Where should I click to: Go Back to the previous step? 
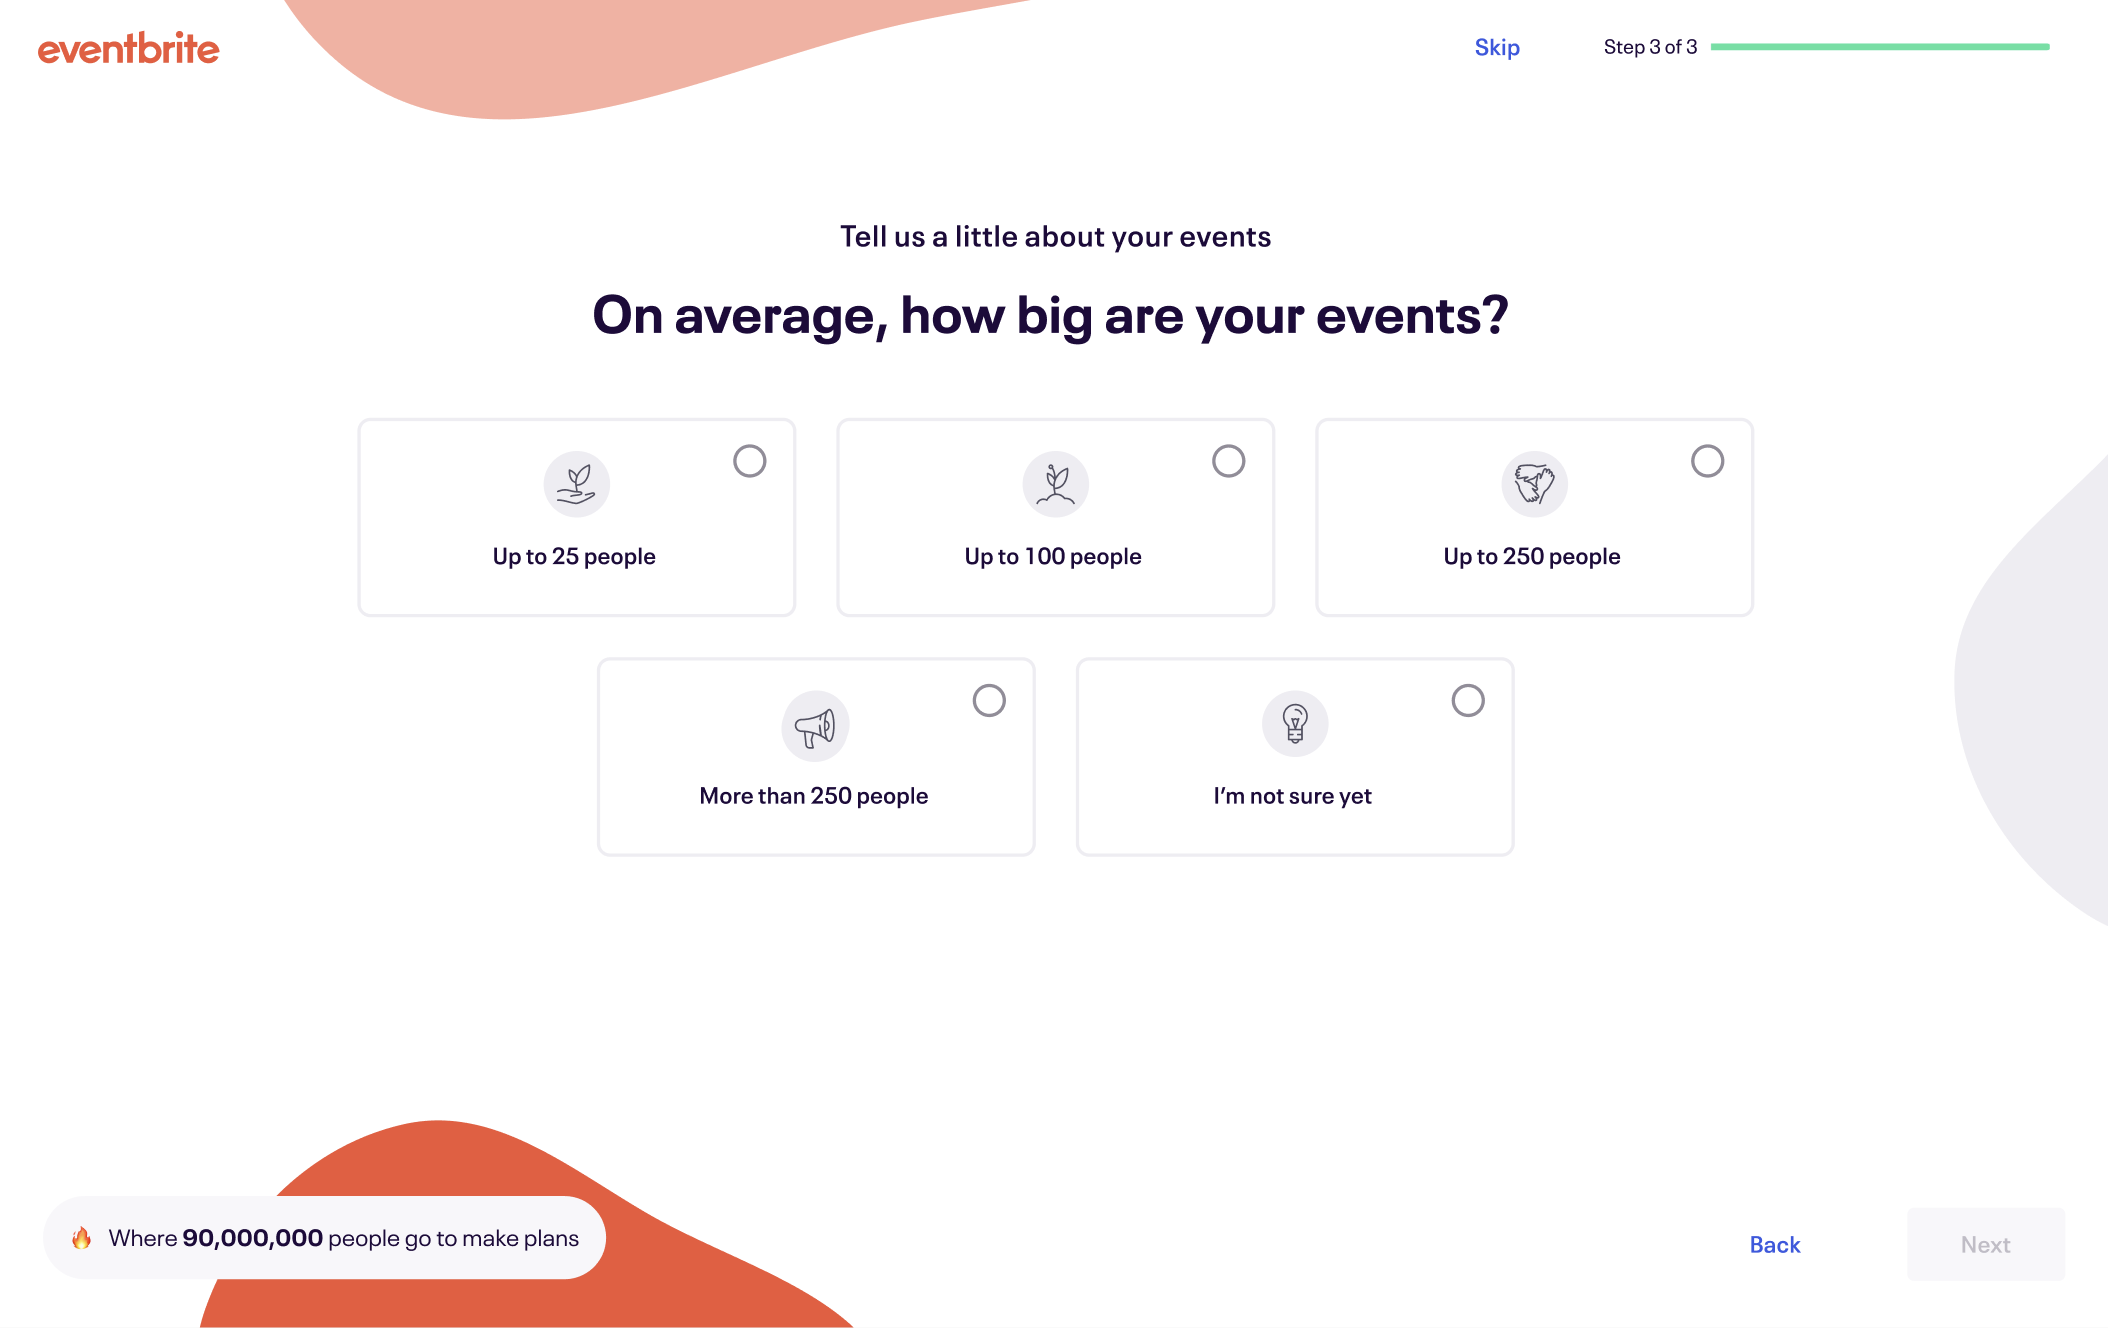click(x=1775, y=1245)
